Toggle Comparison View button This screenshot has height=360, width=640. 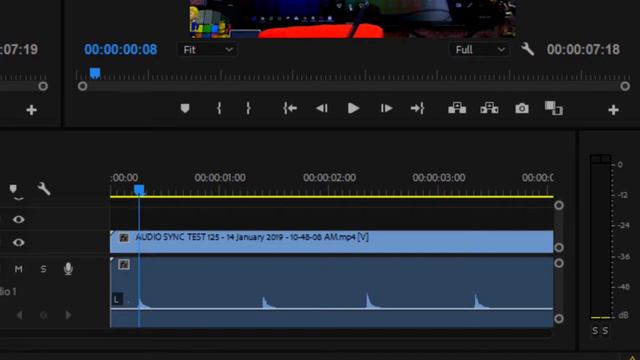click(553, 108)
